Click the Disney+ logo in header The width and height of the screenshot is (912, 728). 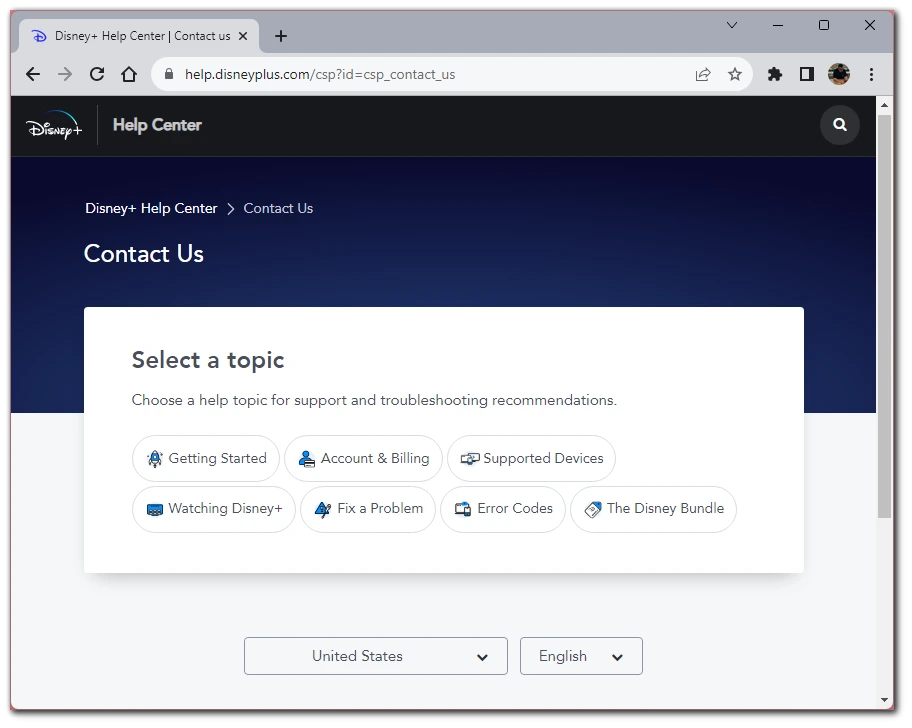point(54,125)
